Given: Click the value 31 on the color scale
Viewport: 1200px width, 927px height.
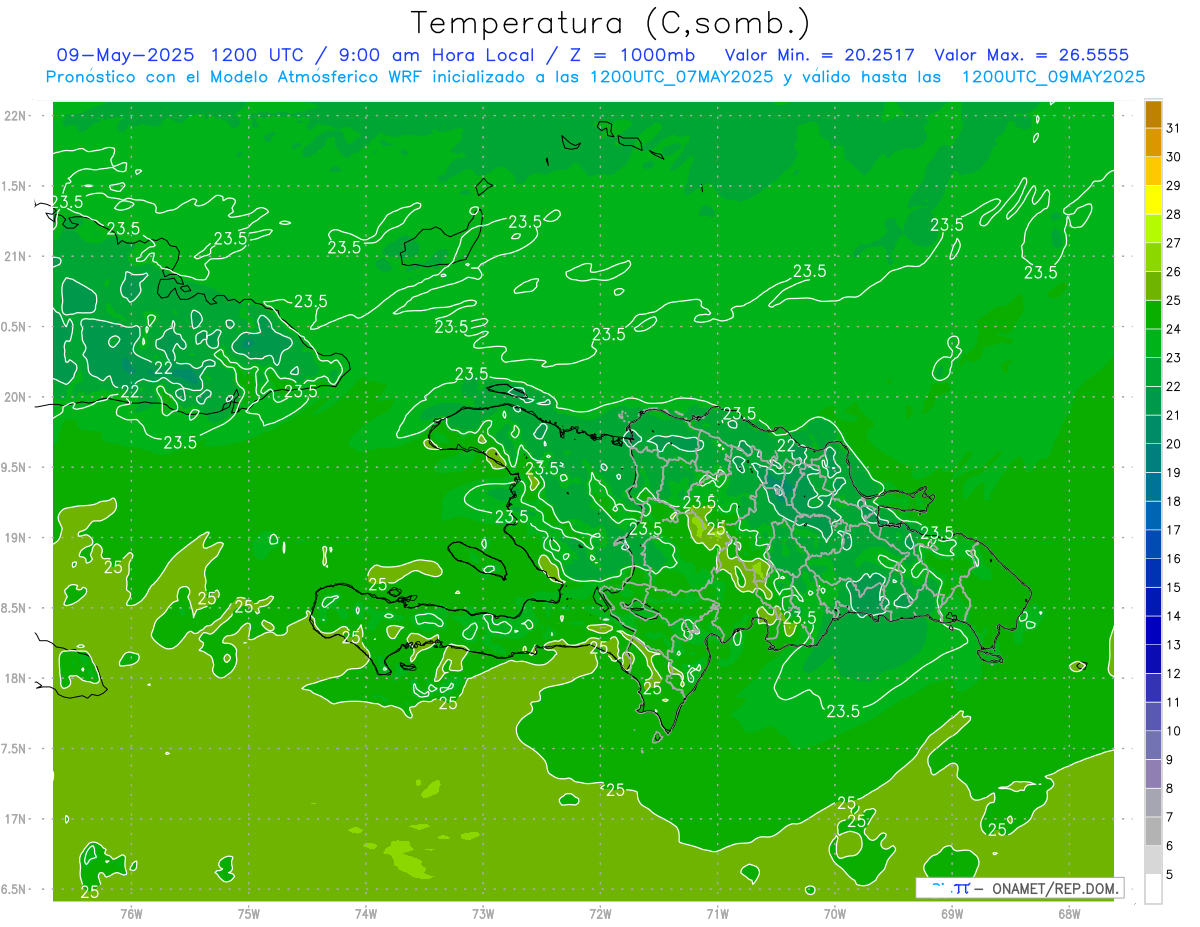Looking at the screenshot, I should [x=1174, y=128].
